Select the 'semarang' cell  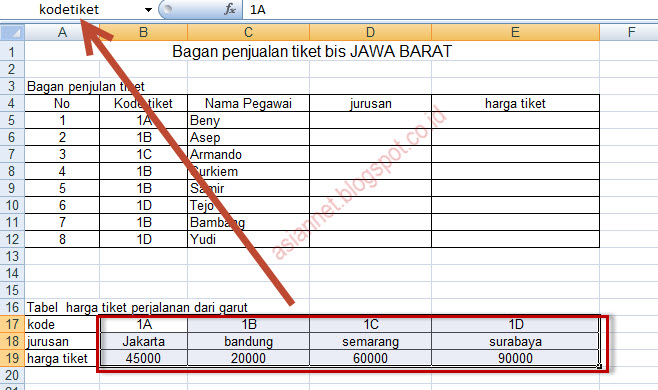pos(371,341)
